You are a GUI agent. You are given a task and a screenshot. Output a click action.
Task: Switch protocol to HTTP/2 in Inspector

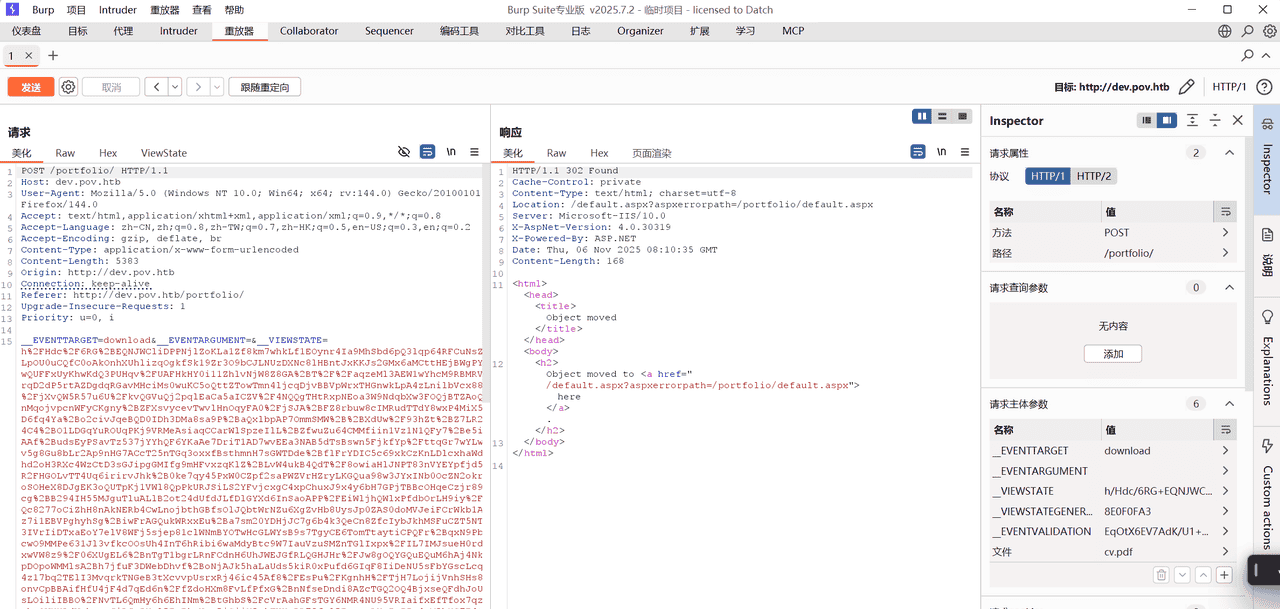coord(1093,176)
